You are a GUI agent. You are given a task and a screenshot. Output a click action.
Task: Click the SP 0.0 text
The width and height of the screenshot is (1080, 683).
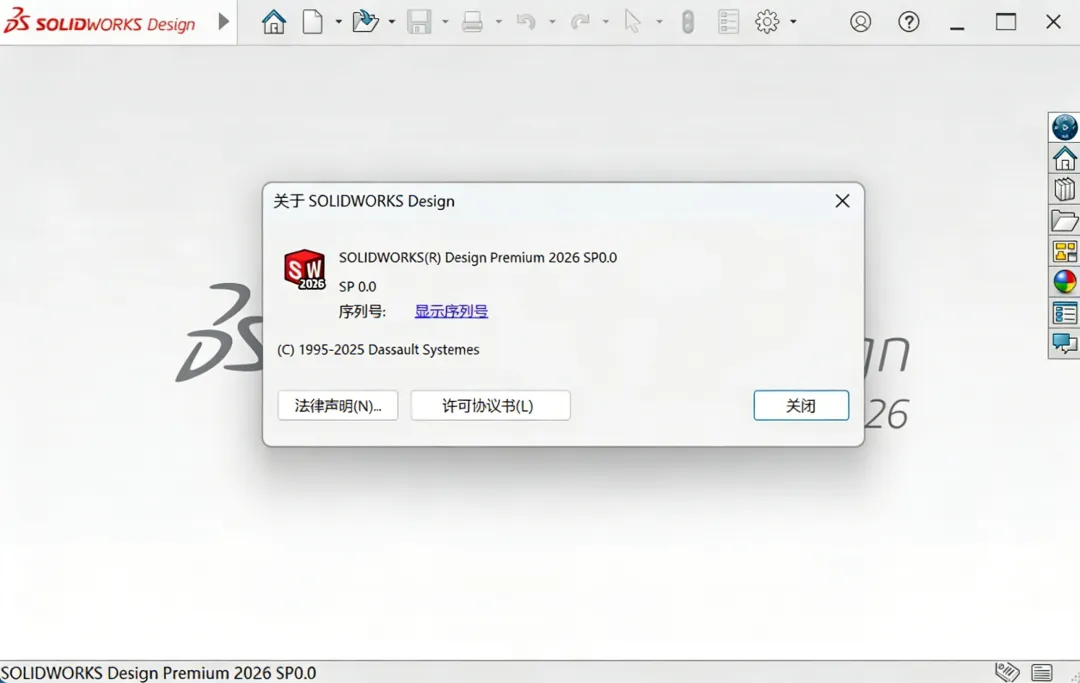[x=357, y=286]
